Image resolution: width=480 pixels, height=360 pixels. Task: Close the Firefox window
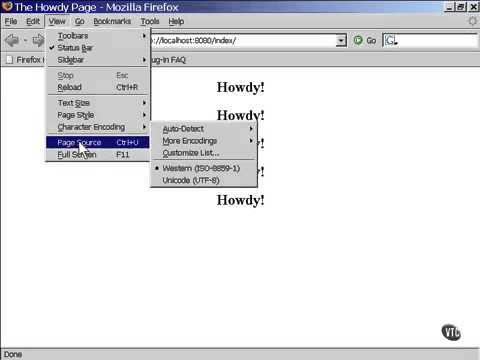click(x=473, y=7)
